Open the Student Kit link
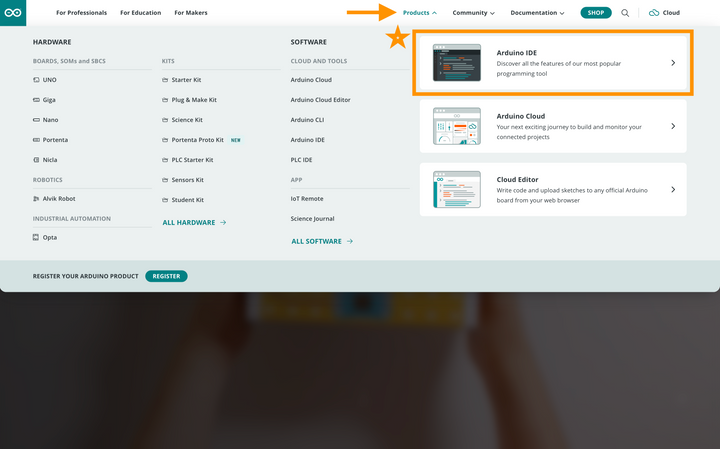Image resolution: width=720 pixels, height=449 pixels. click(188, 200)
